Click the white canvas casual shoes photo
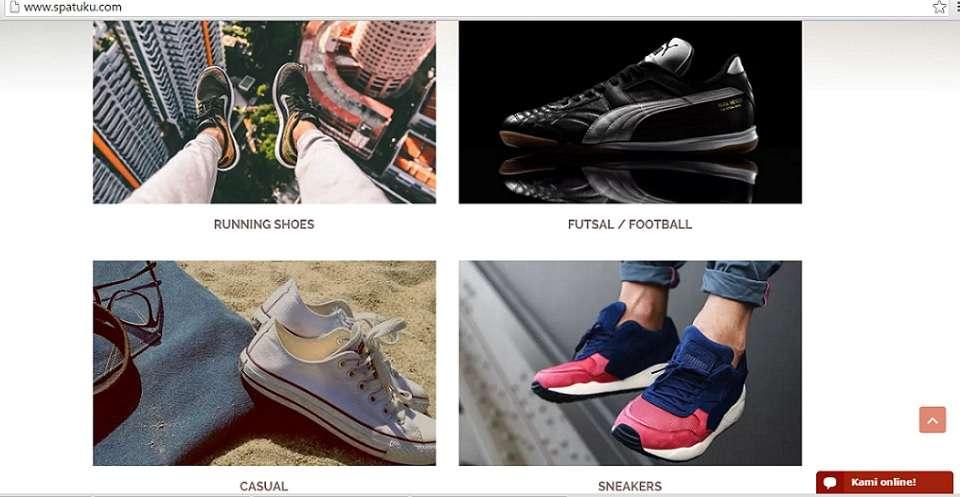This screenshot has width=960, height=497. click(x=264, y=363)
